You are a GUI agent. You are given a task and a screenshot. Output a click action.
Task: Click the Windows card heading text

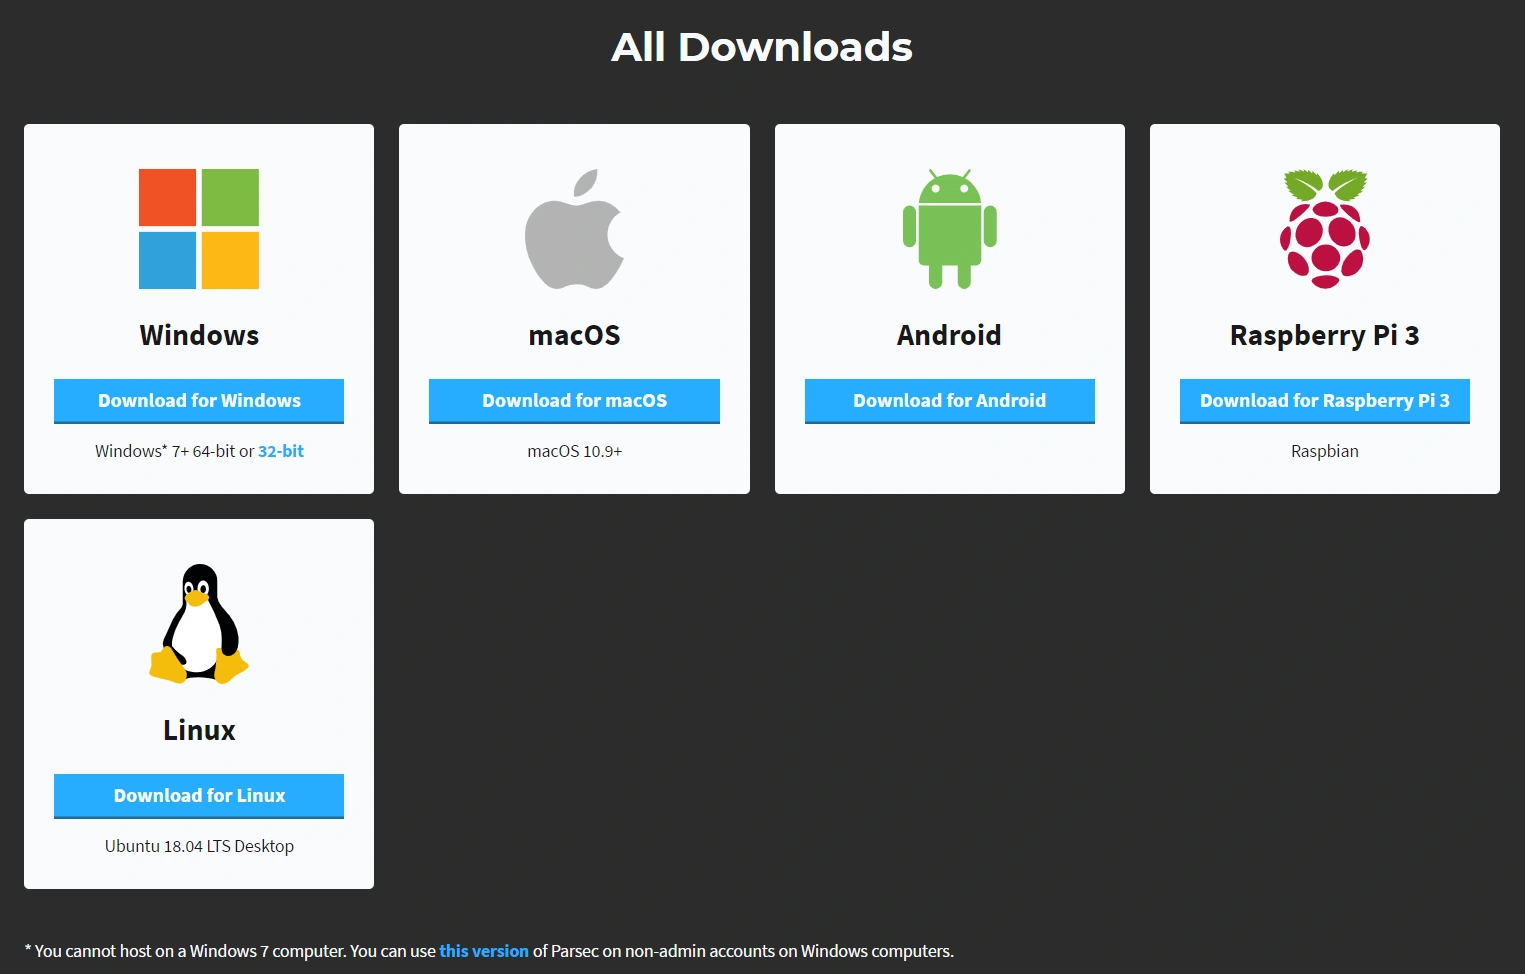(199, 335)
